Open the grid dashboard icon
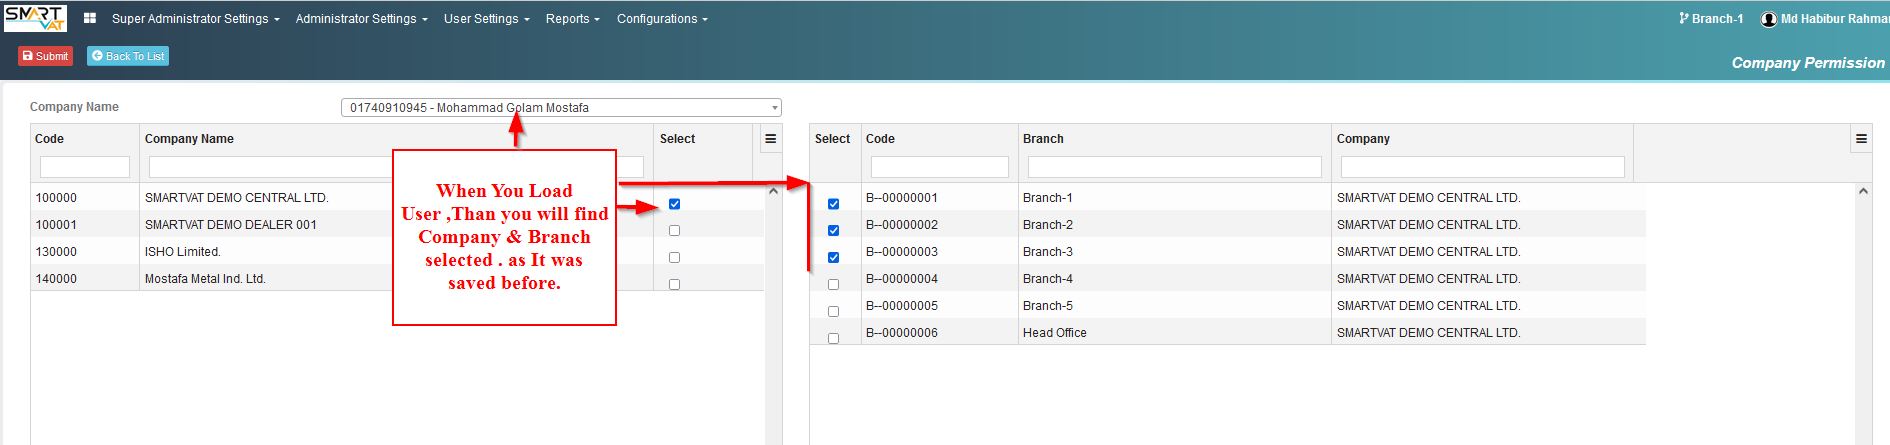The width and height of the screenshot is (1890, 445). point(90,18)
